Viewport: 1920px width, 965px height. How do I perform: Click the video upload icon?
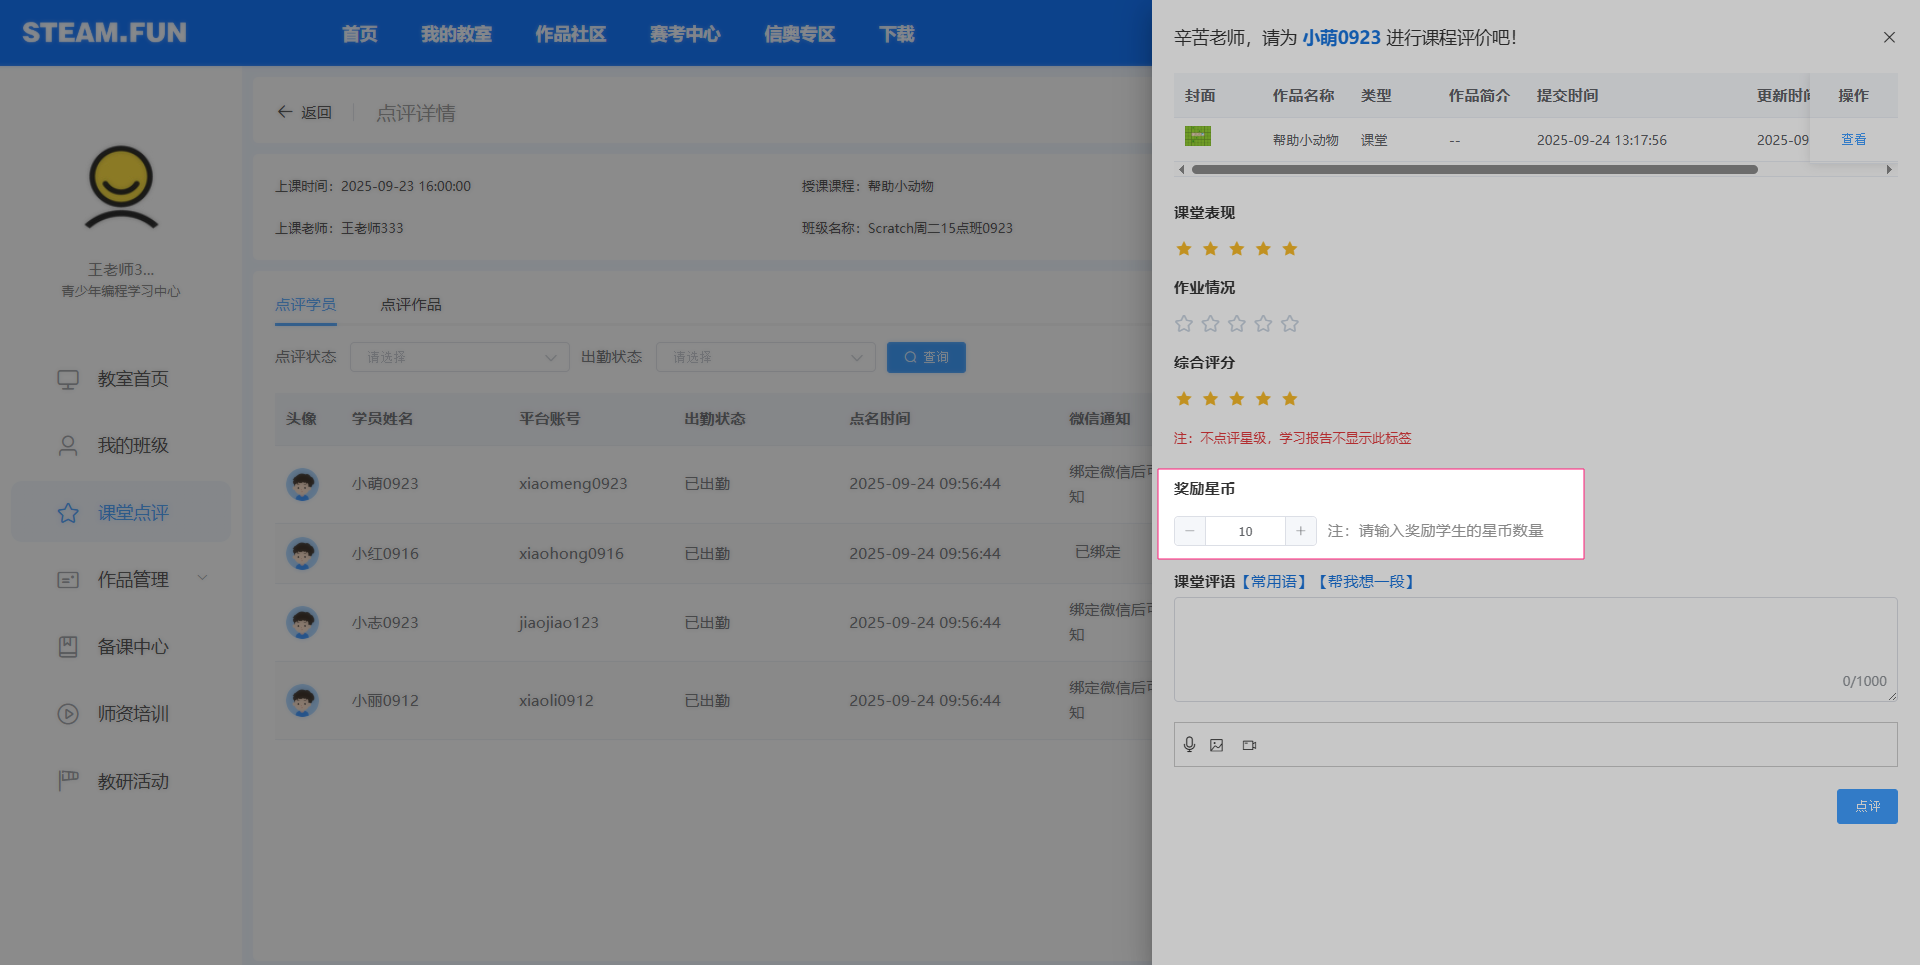1249,745
